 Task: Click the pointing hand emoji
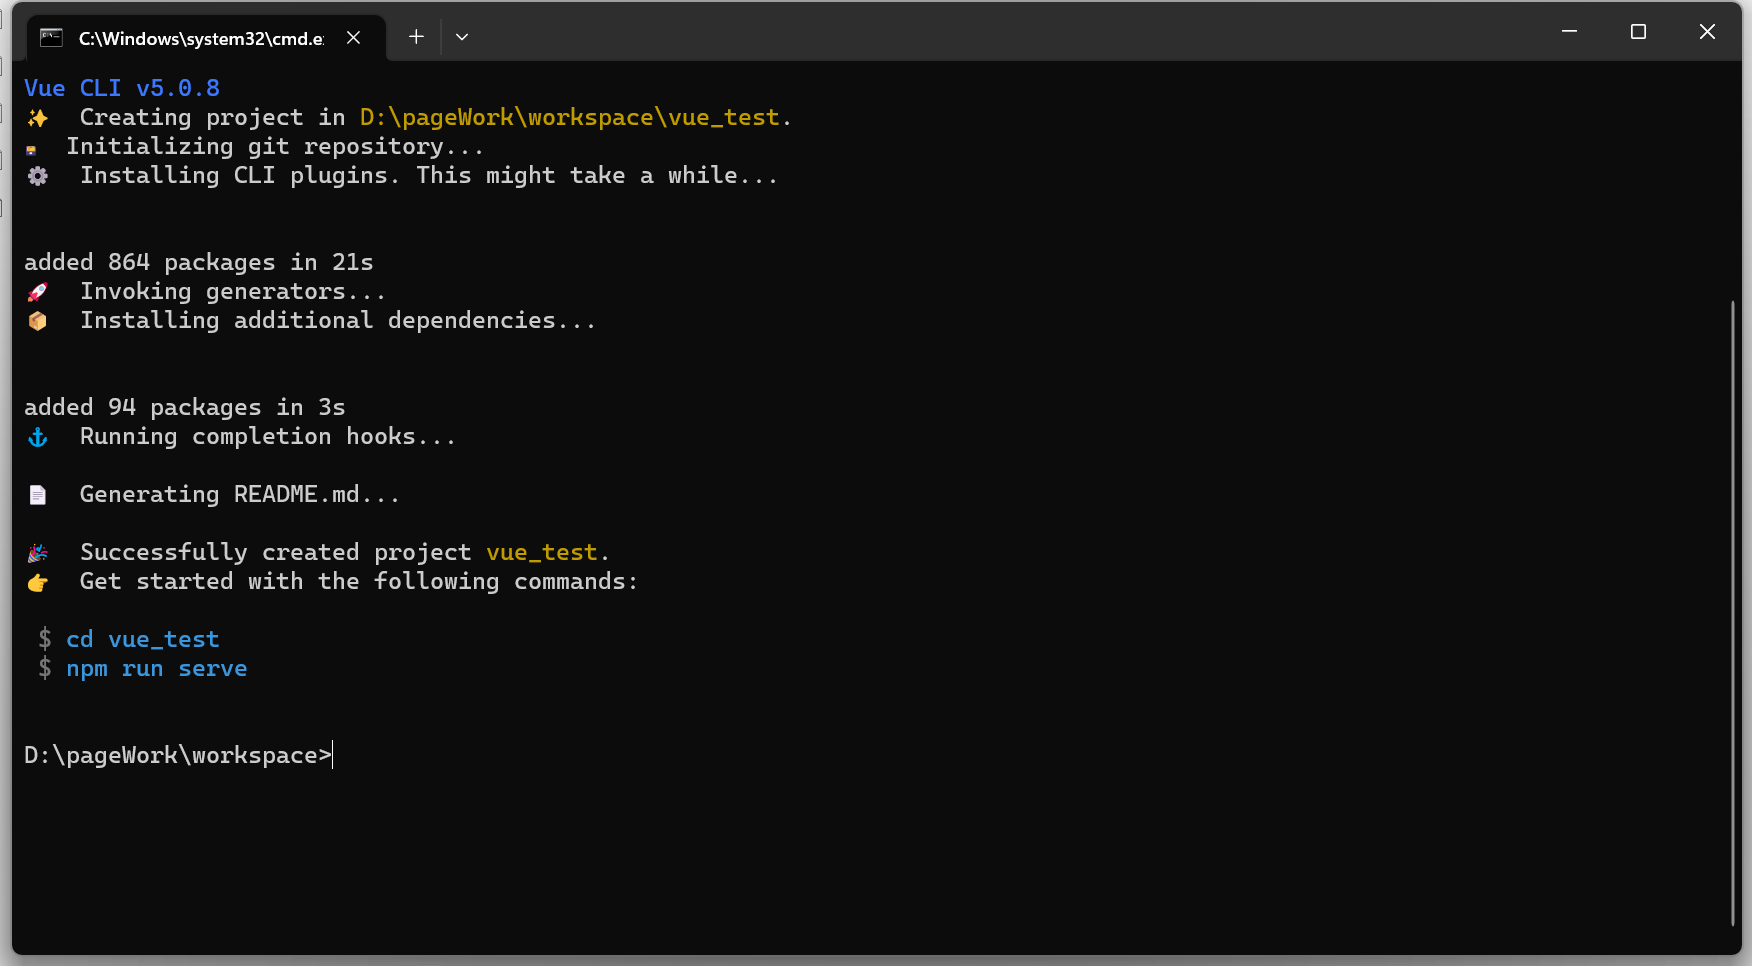tap(38, 582)
